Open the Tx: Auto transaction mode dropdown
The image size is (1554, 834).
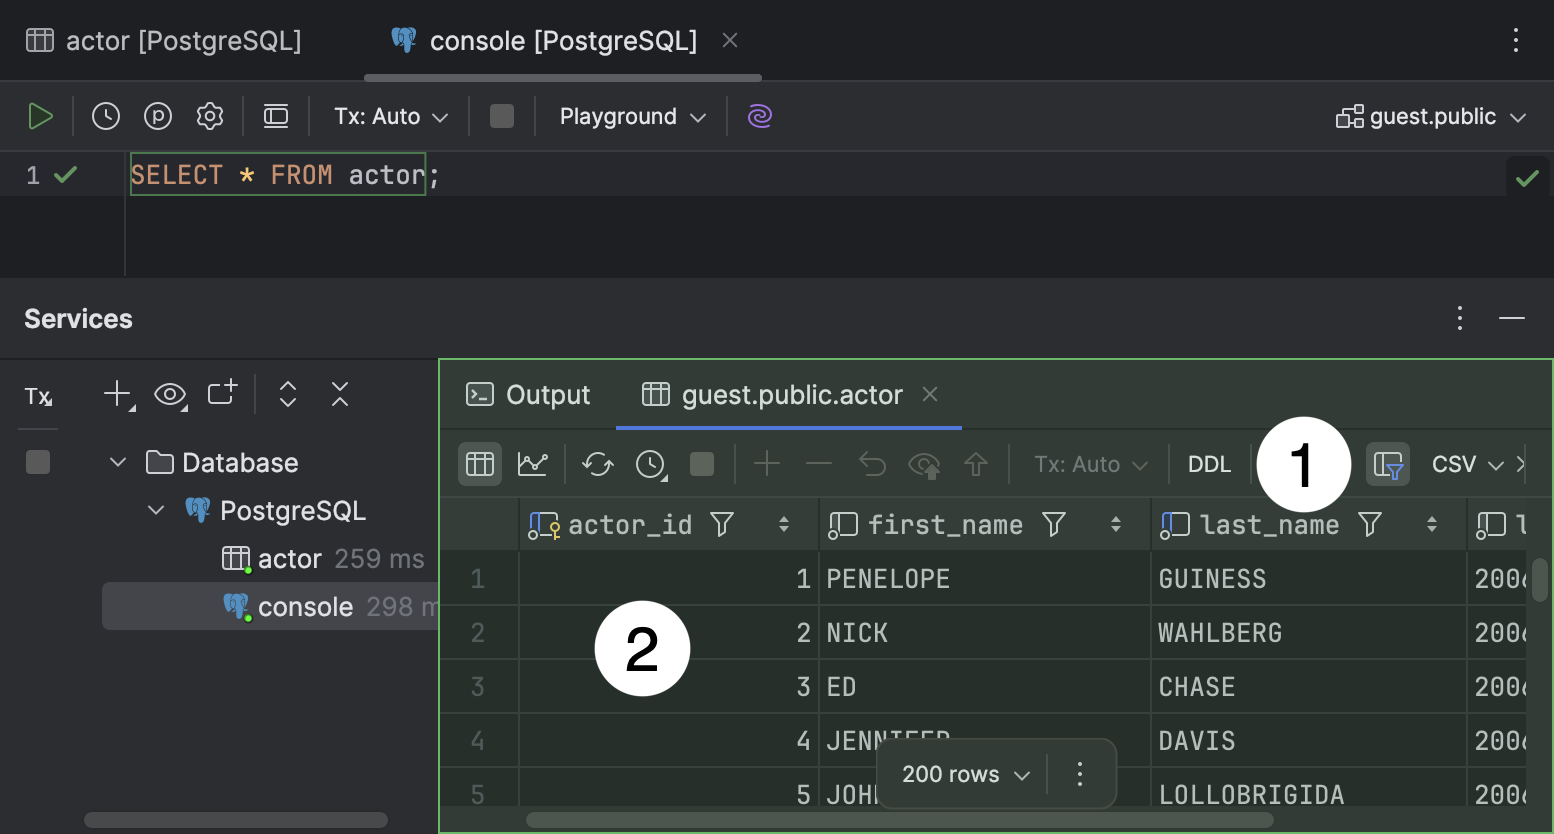[390, 115]
